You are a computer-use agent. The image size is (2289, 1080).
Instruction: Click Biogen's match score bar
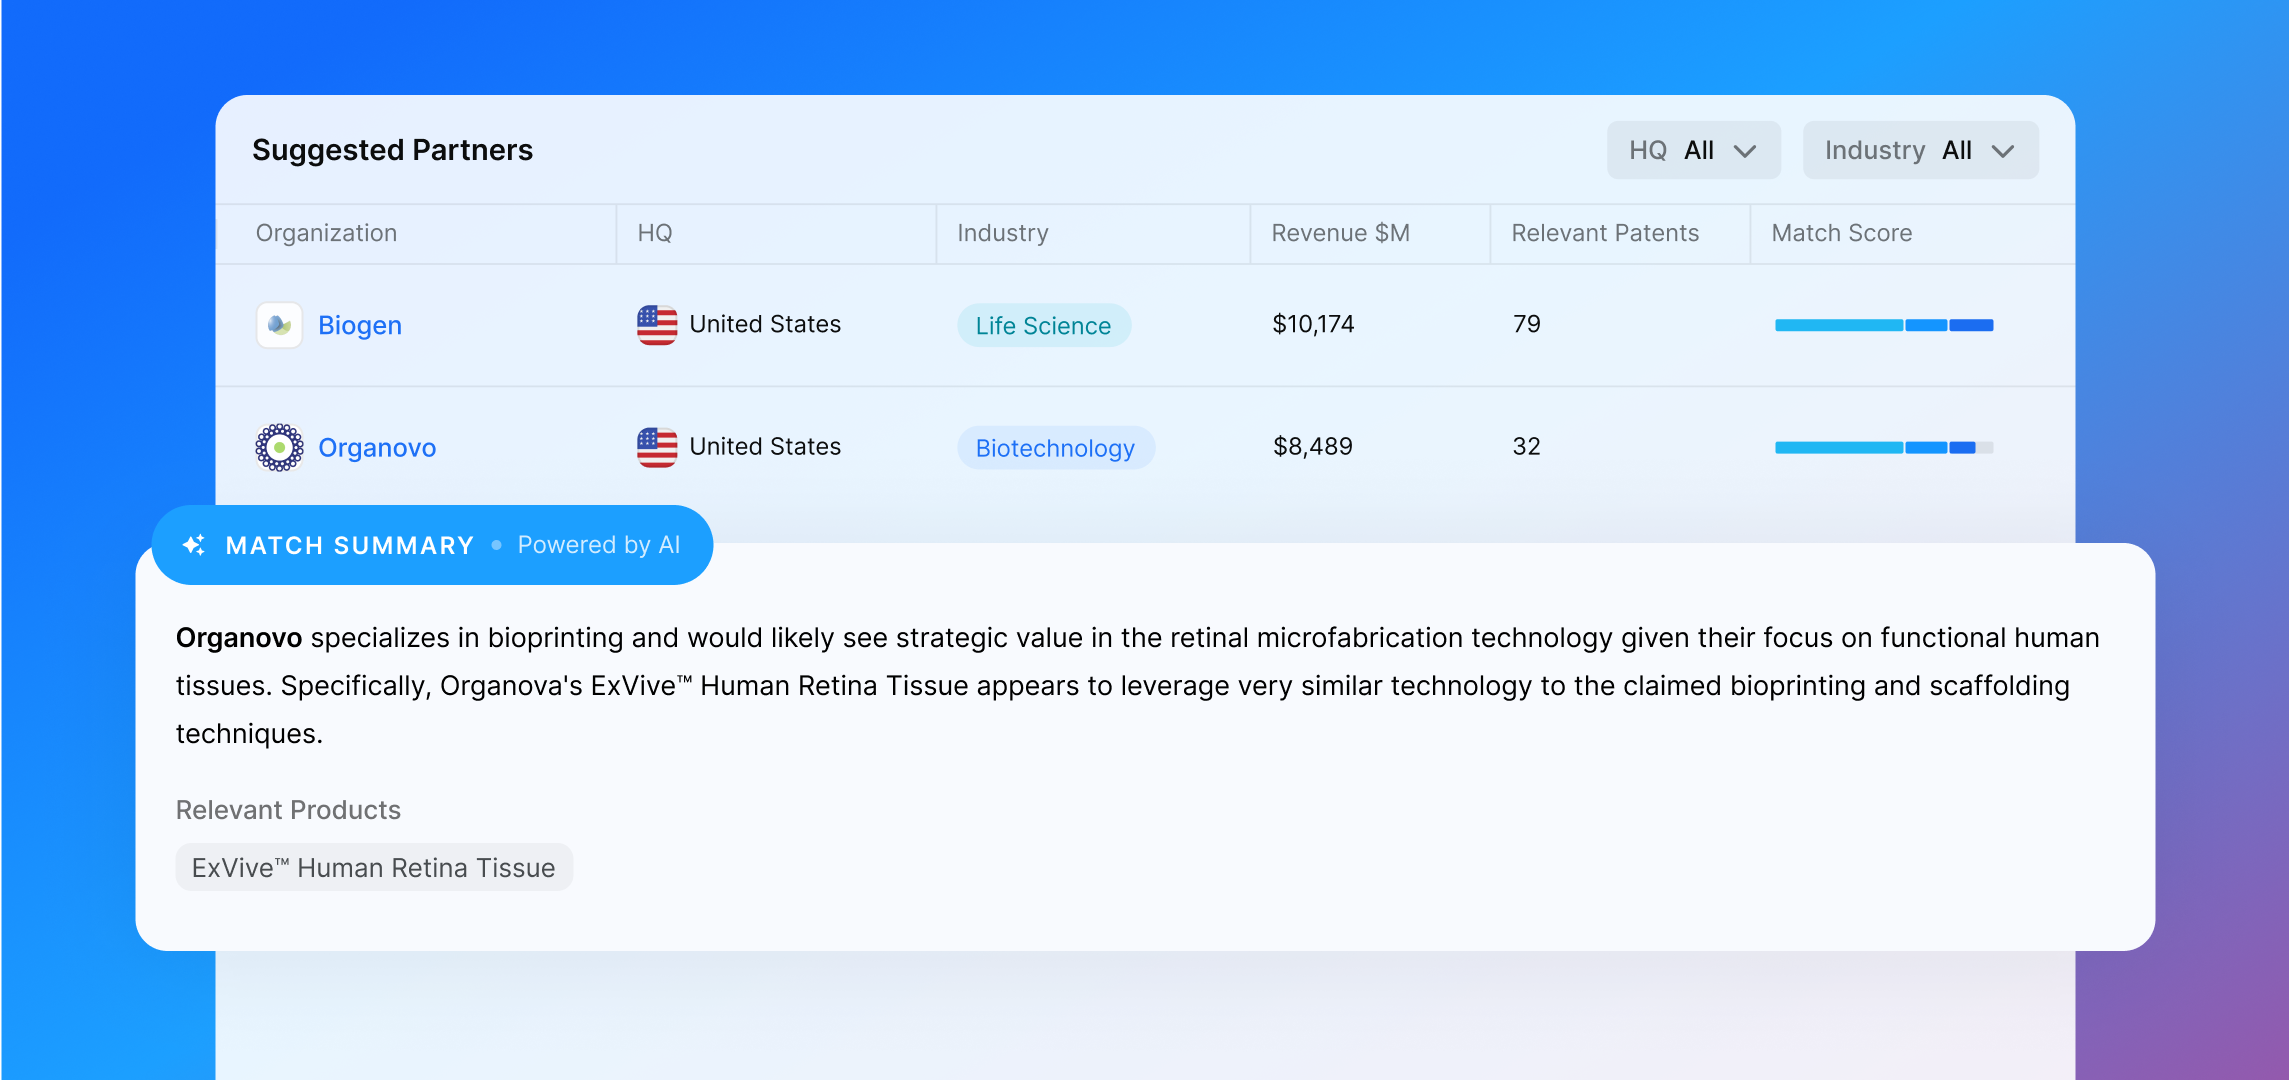[1884, 325]
